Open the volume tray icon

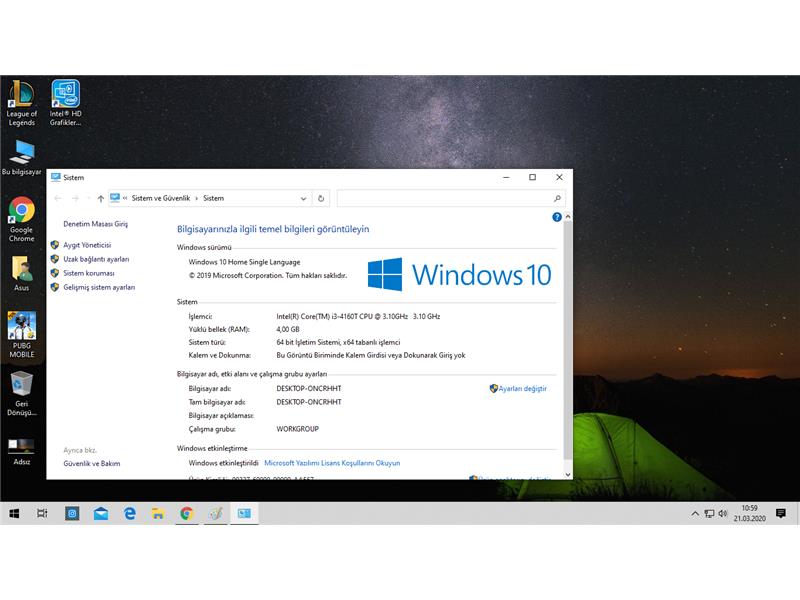click(x=722, y=514)
